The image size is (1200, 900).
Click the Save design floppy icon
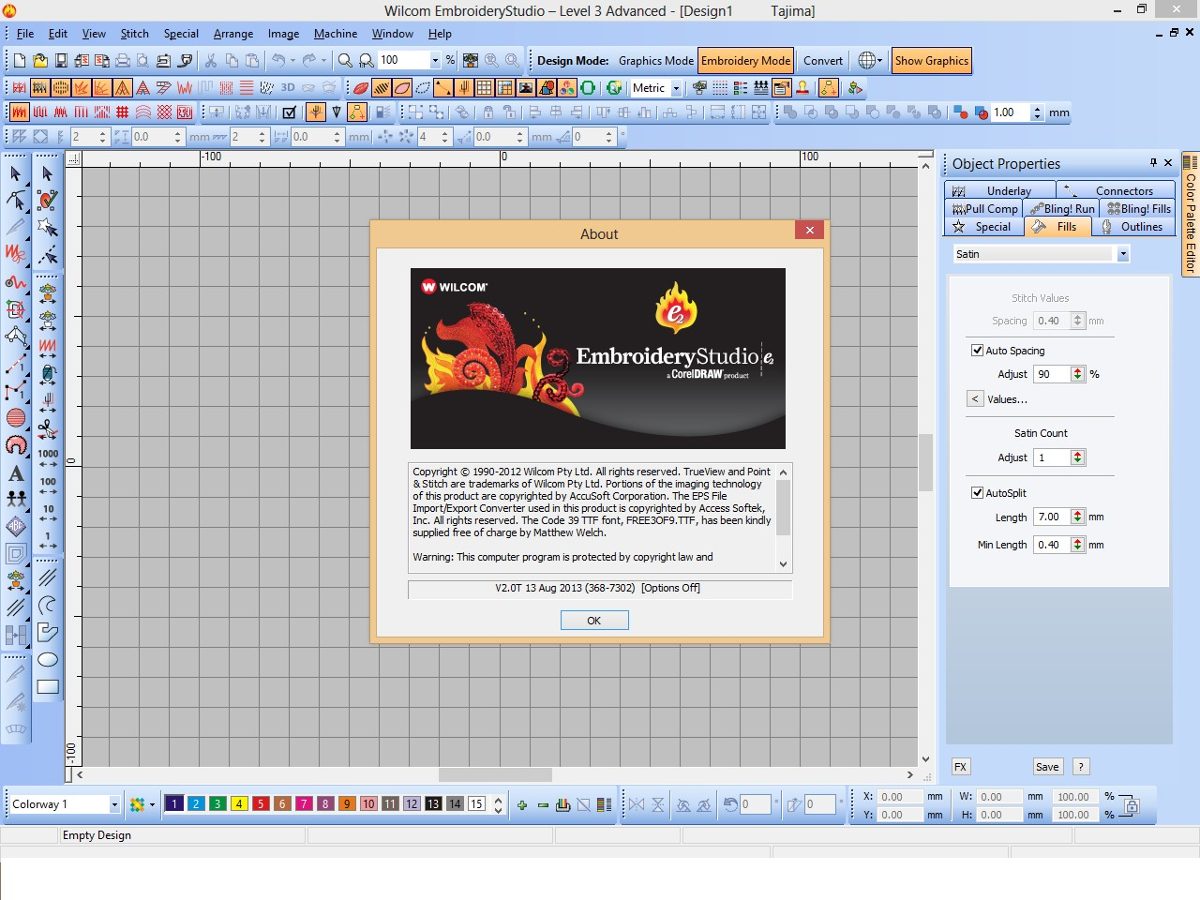(61, 61)
